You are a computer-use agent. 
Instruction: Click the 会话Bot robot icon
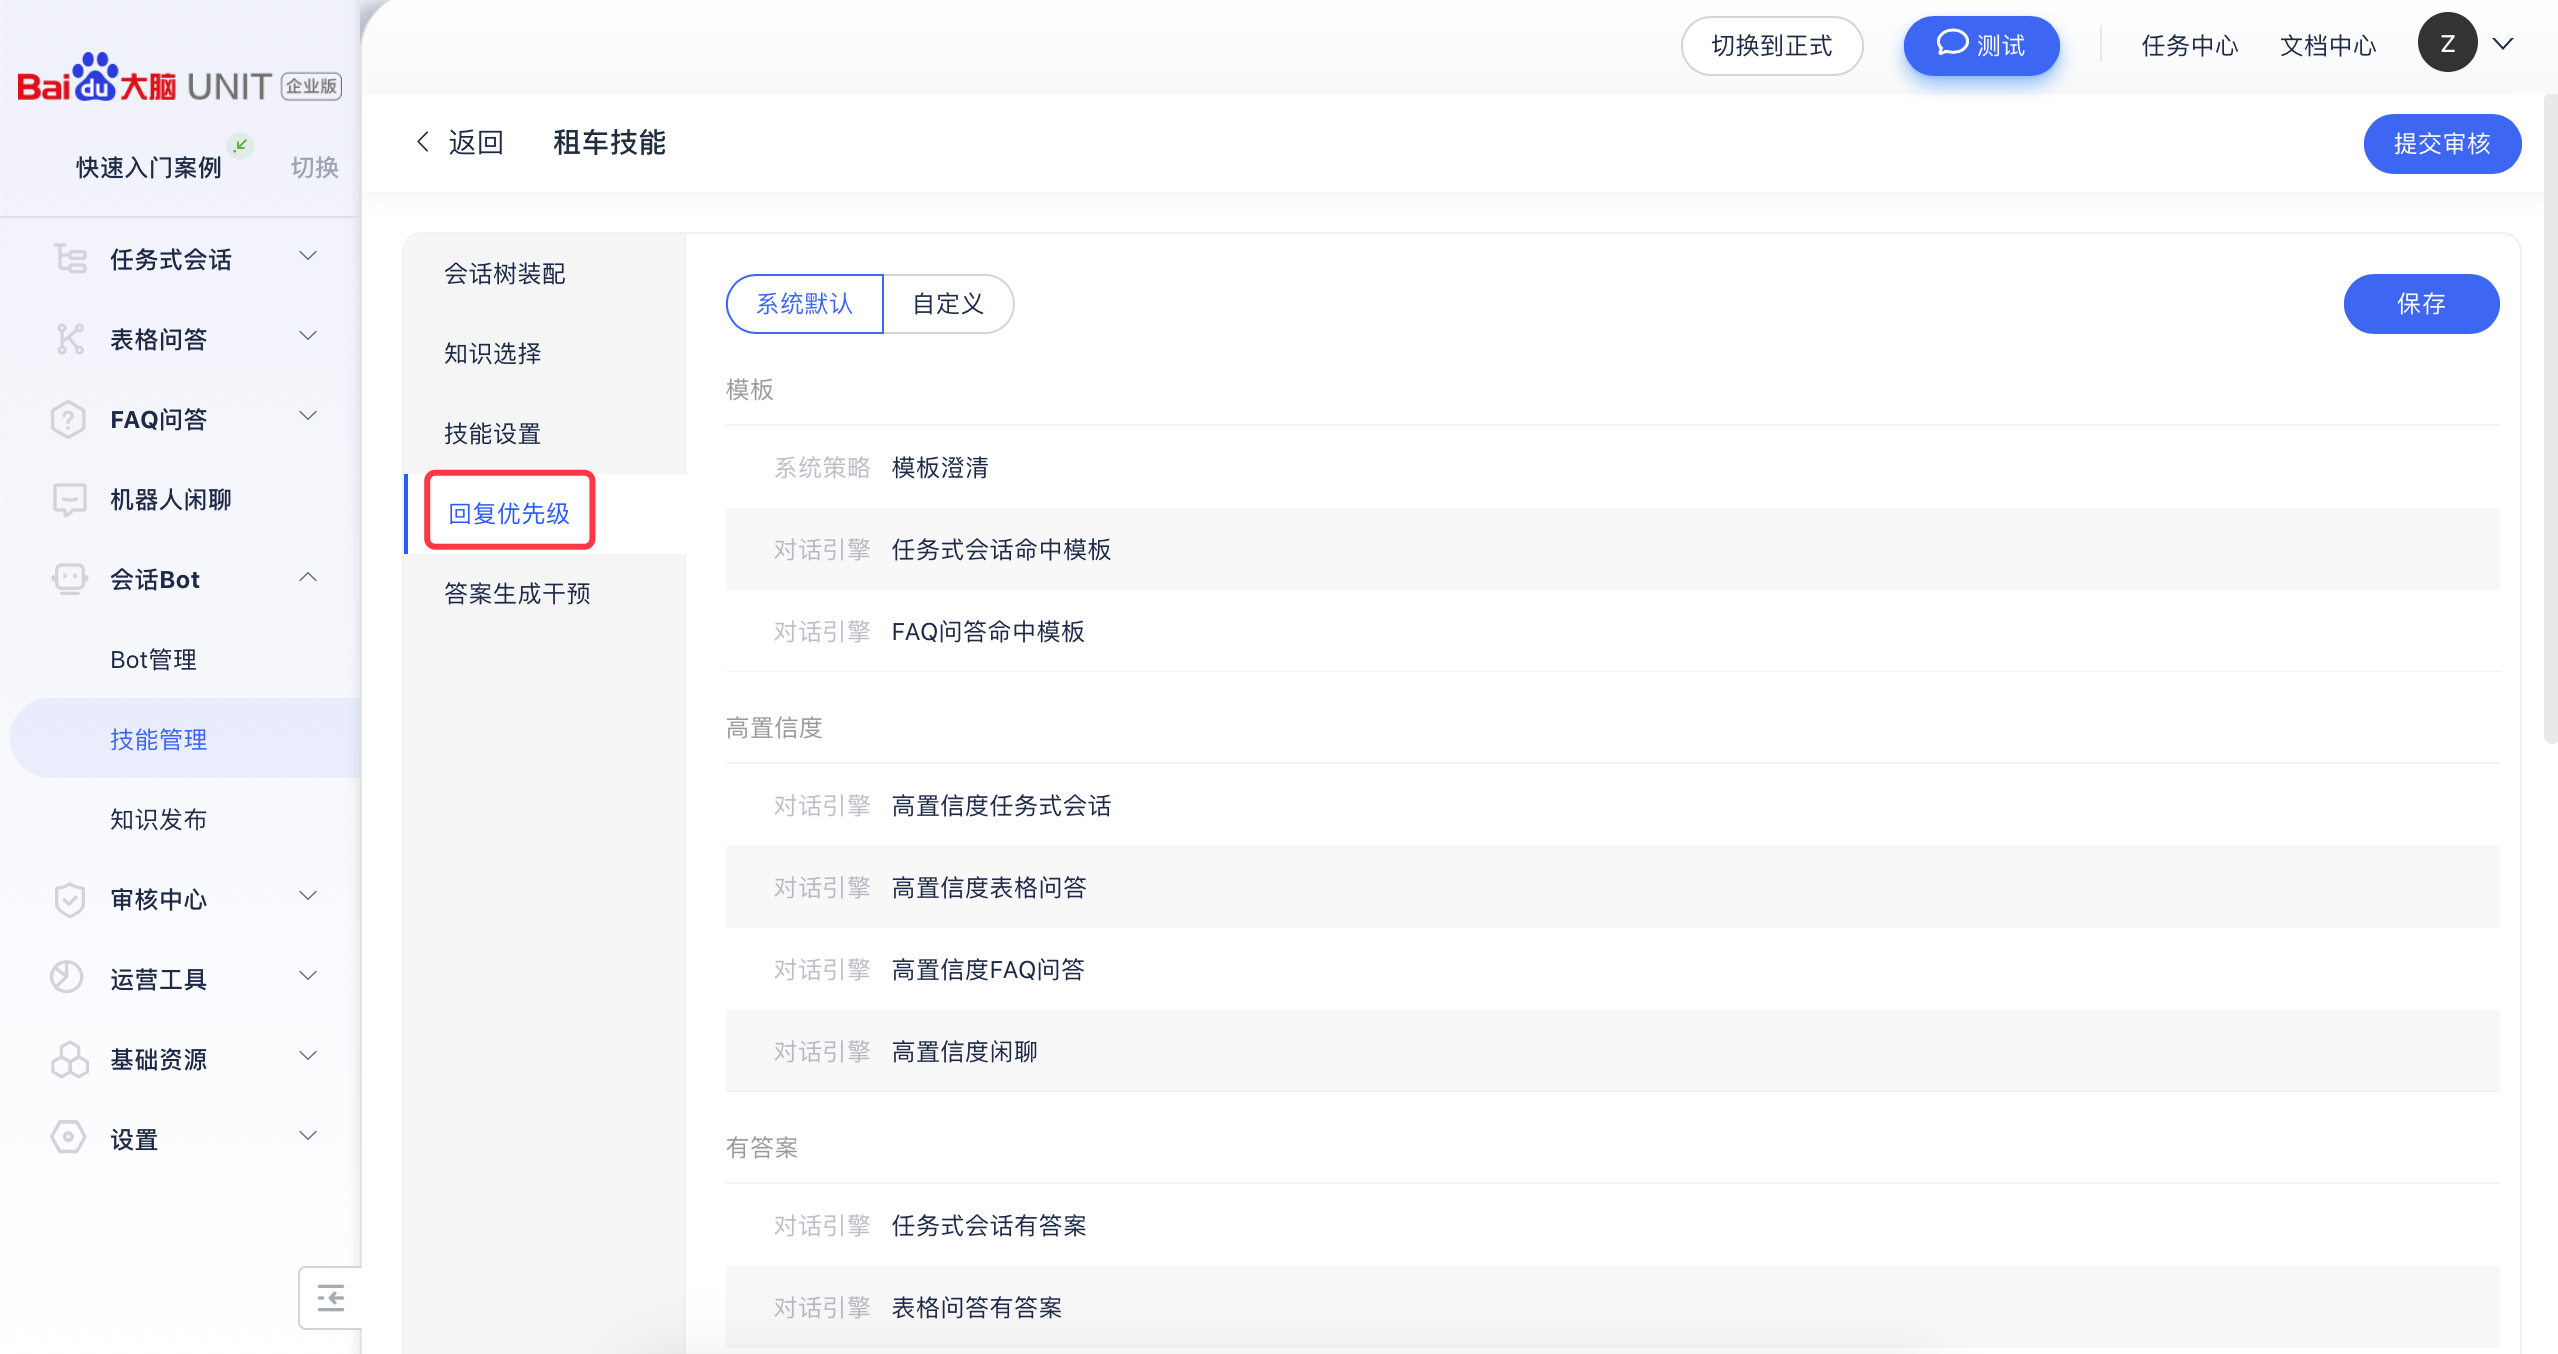70,579
